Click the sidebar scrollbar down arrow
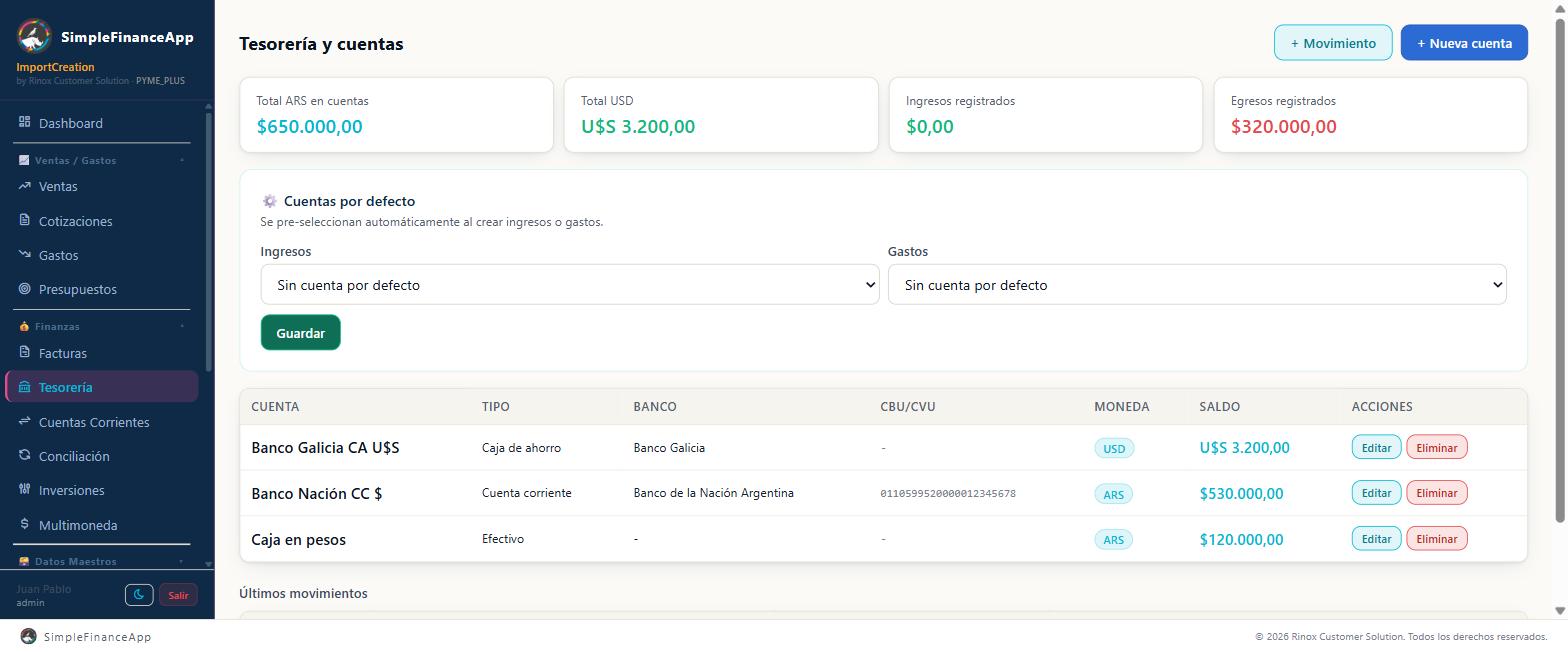Screen dimensions: 1568x652 (208, 564)
